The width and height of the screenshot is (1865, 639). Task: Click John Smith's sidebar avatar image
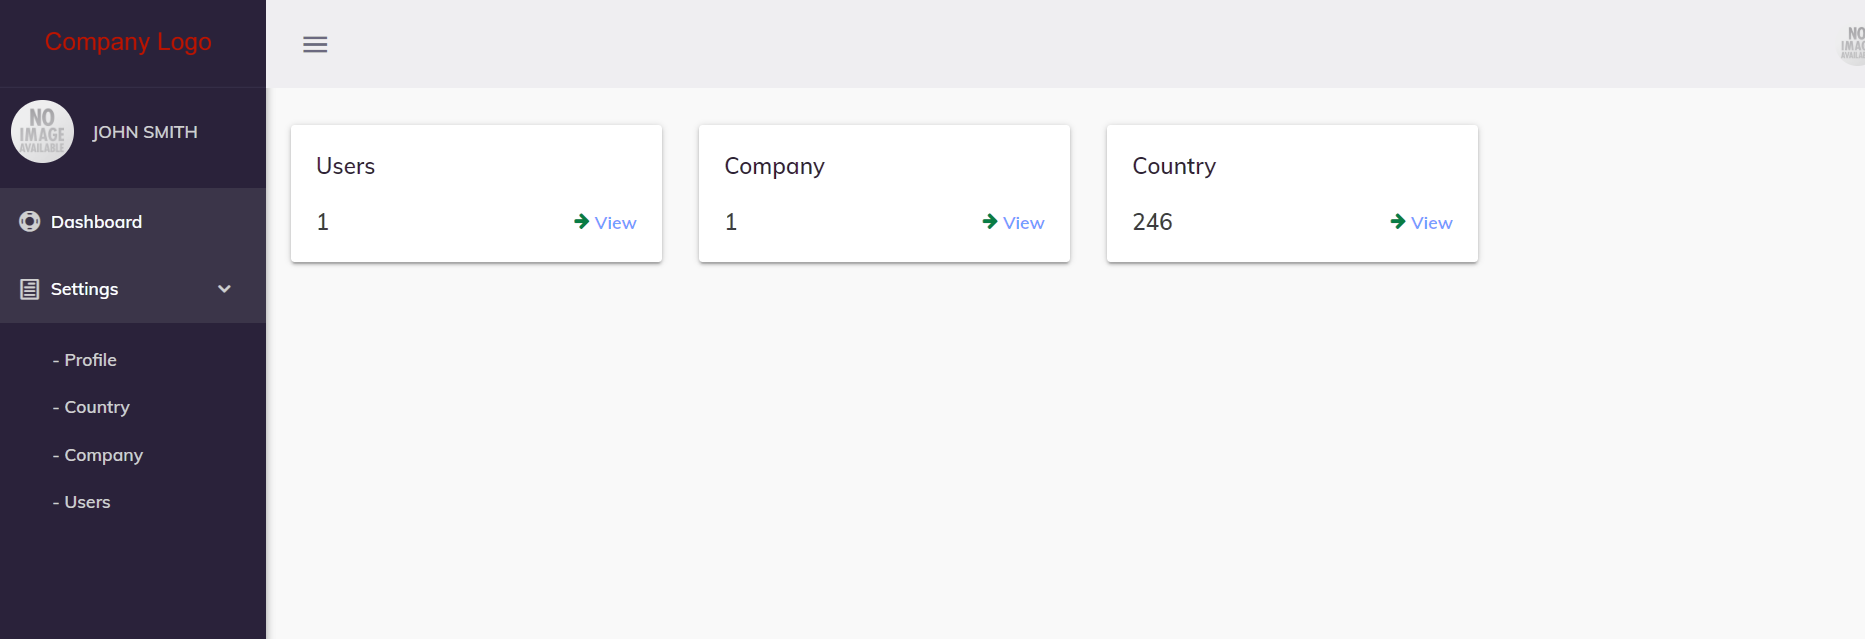42,132
